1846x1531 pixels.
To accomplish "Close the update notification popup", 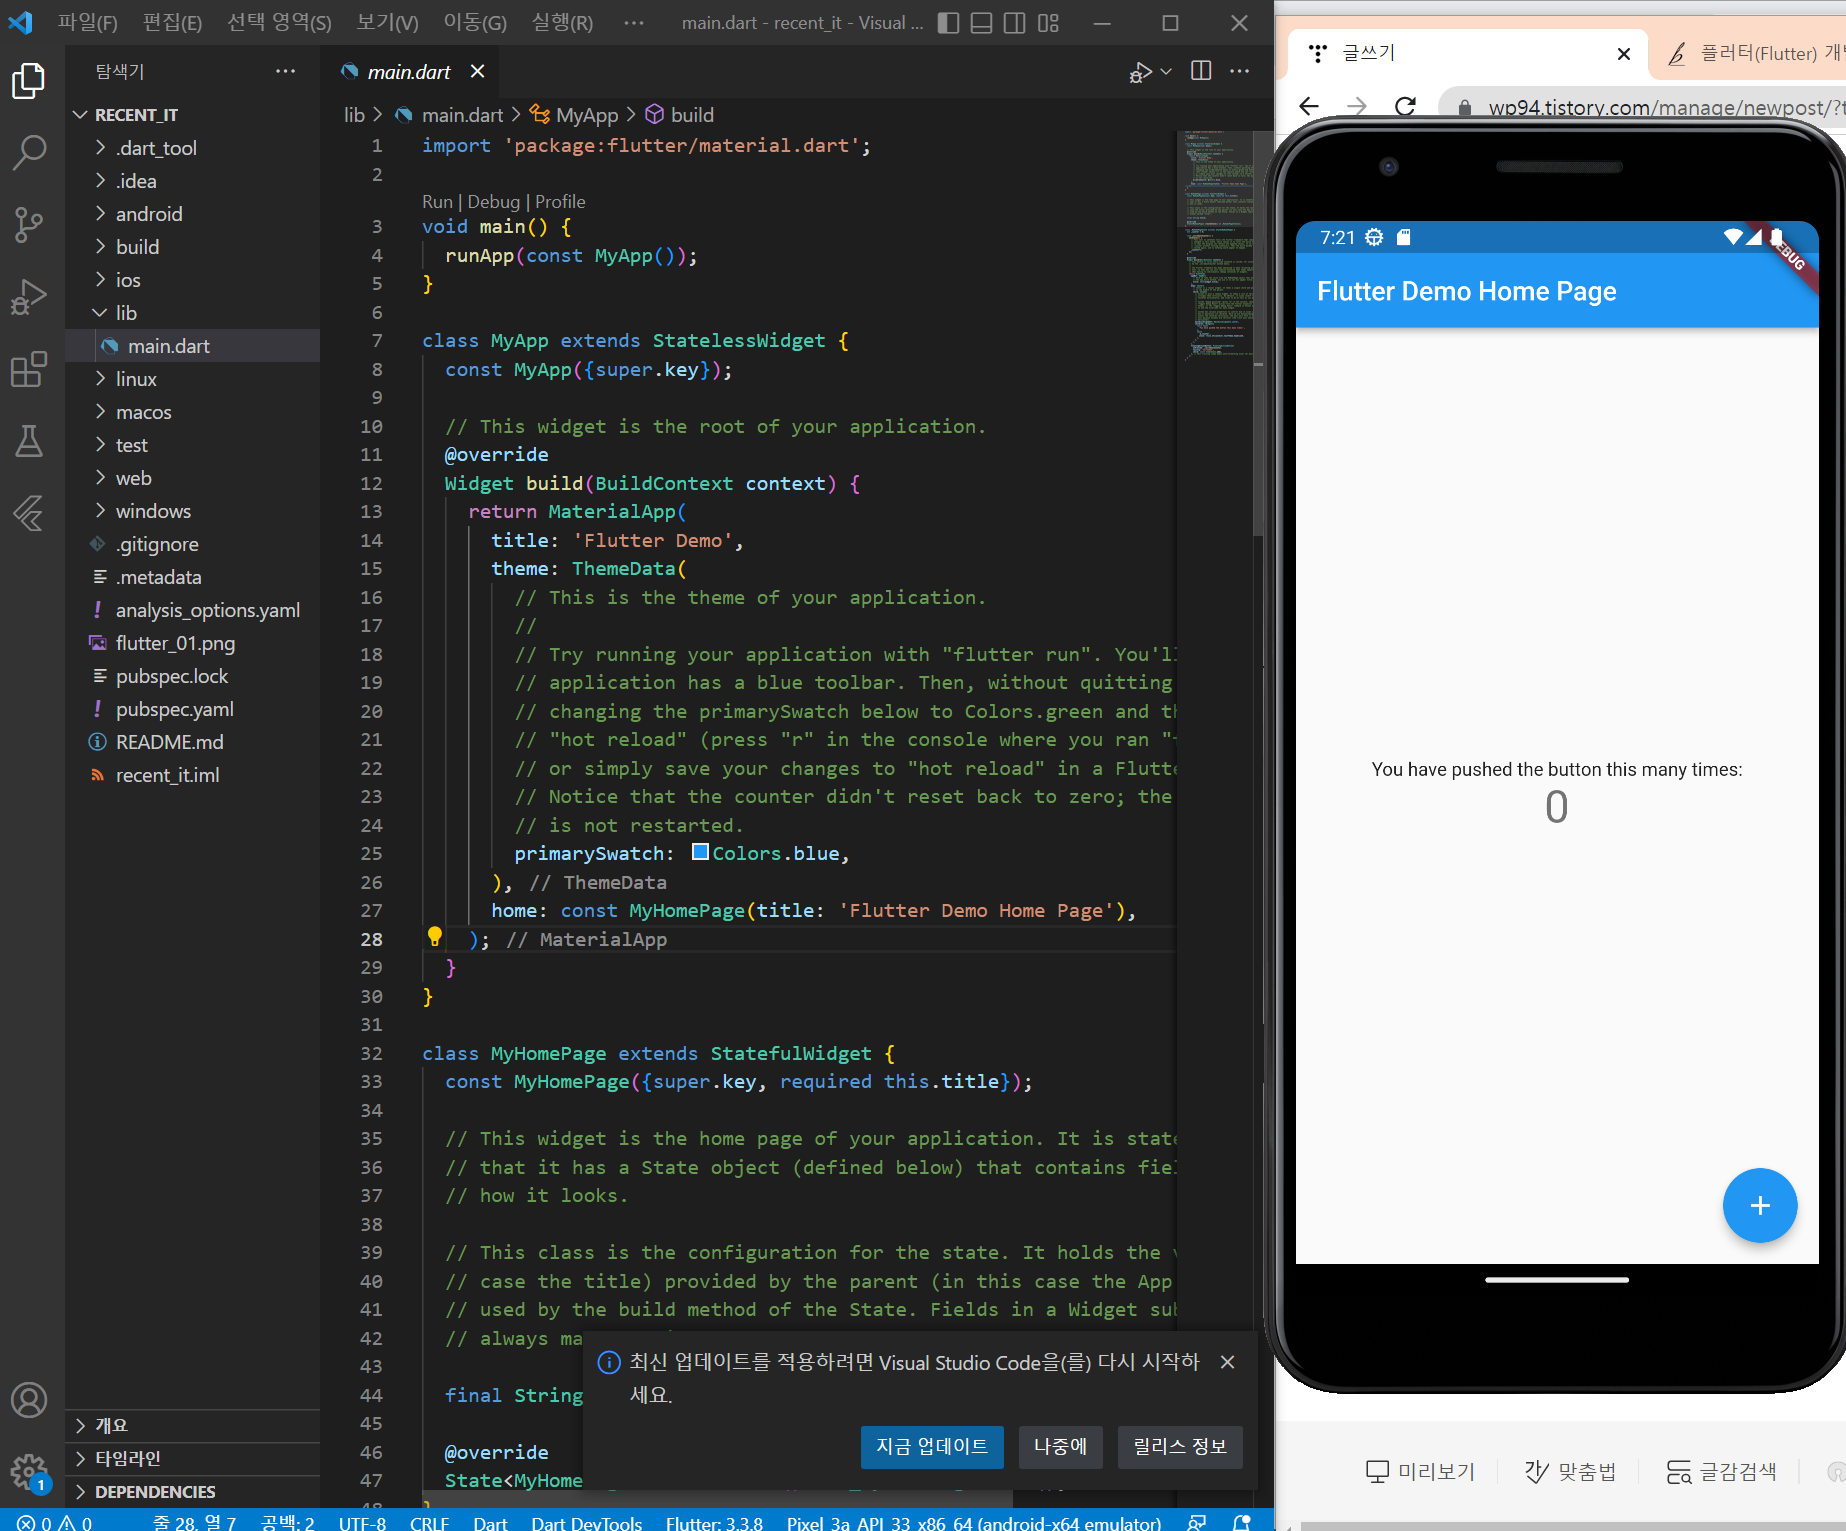I will pyautogui.click(x=1228, y=1361).
